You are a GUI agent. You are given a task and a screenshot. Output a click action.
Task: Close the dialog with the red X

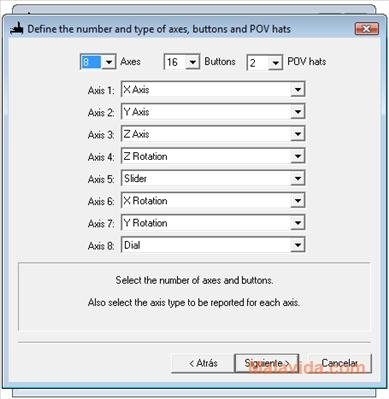pos(366,29)
